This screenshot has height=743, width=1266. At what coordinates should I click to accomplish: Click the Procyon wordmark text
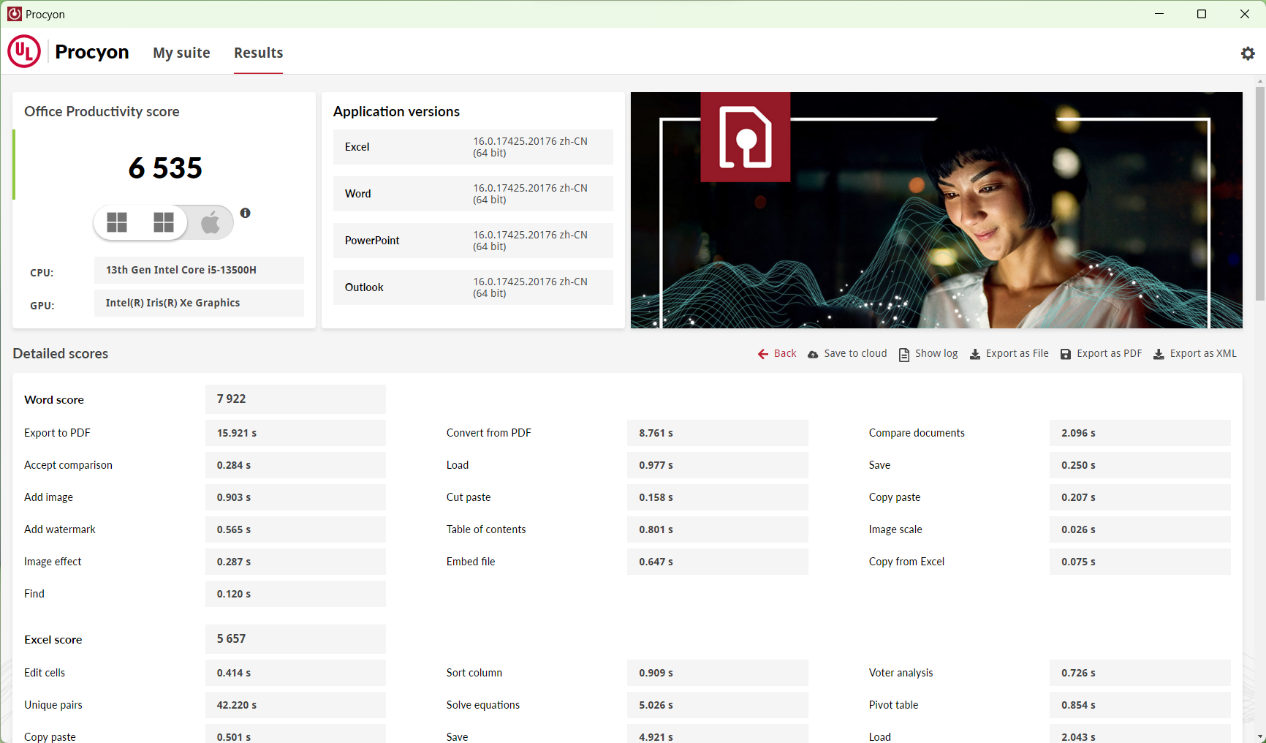pos(92,52)
